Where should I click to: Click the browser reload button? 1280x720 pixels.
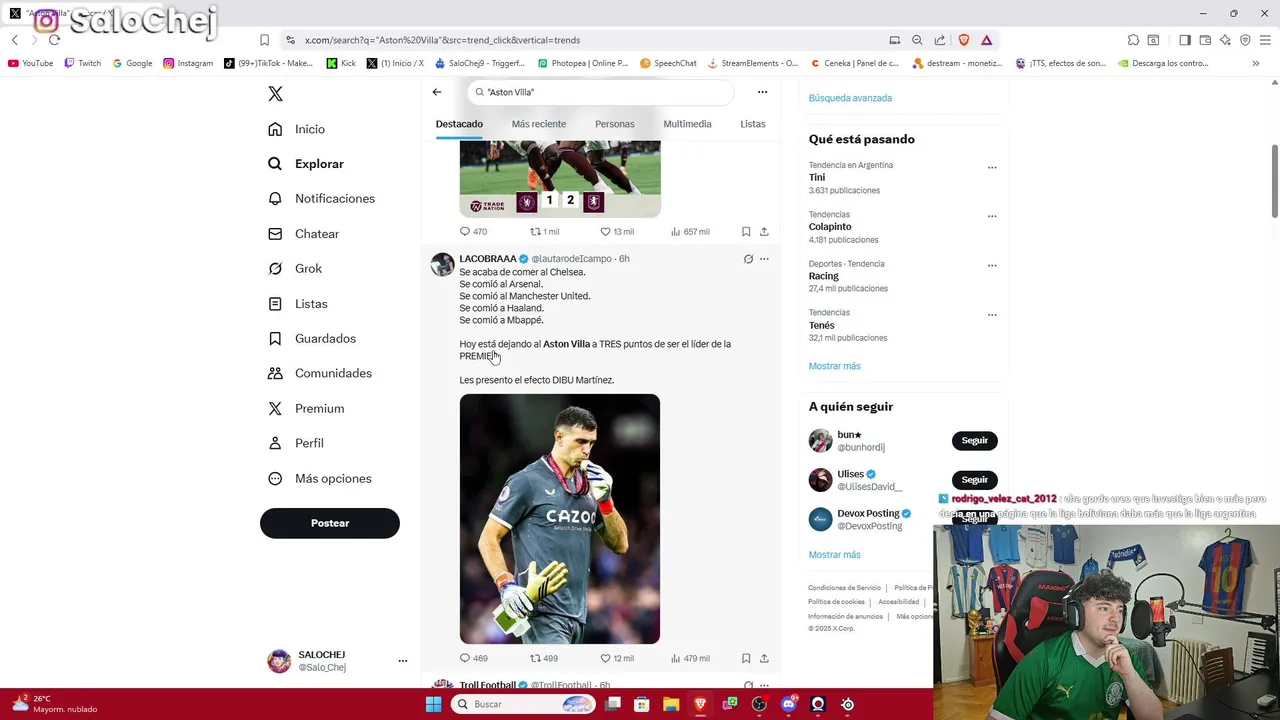(54, 40)
